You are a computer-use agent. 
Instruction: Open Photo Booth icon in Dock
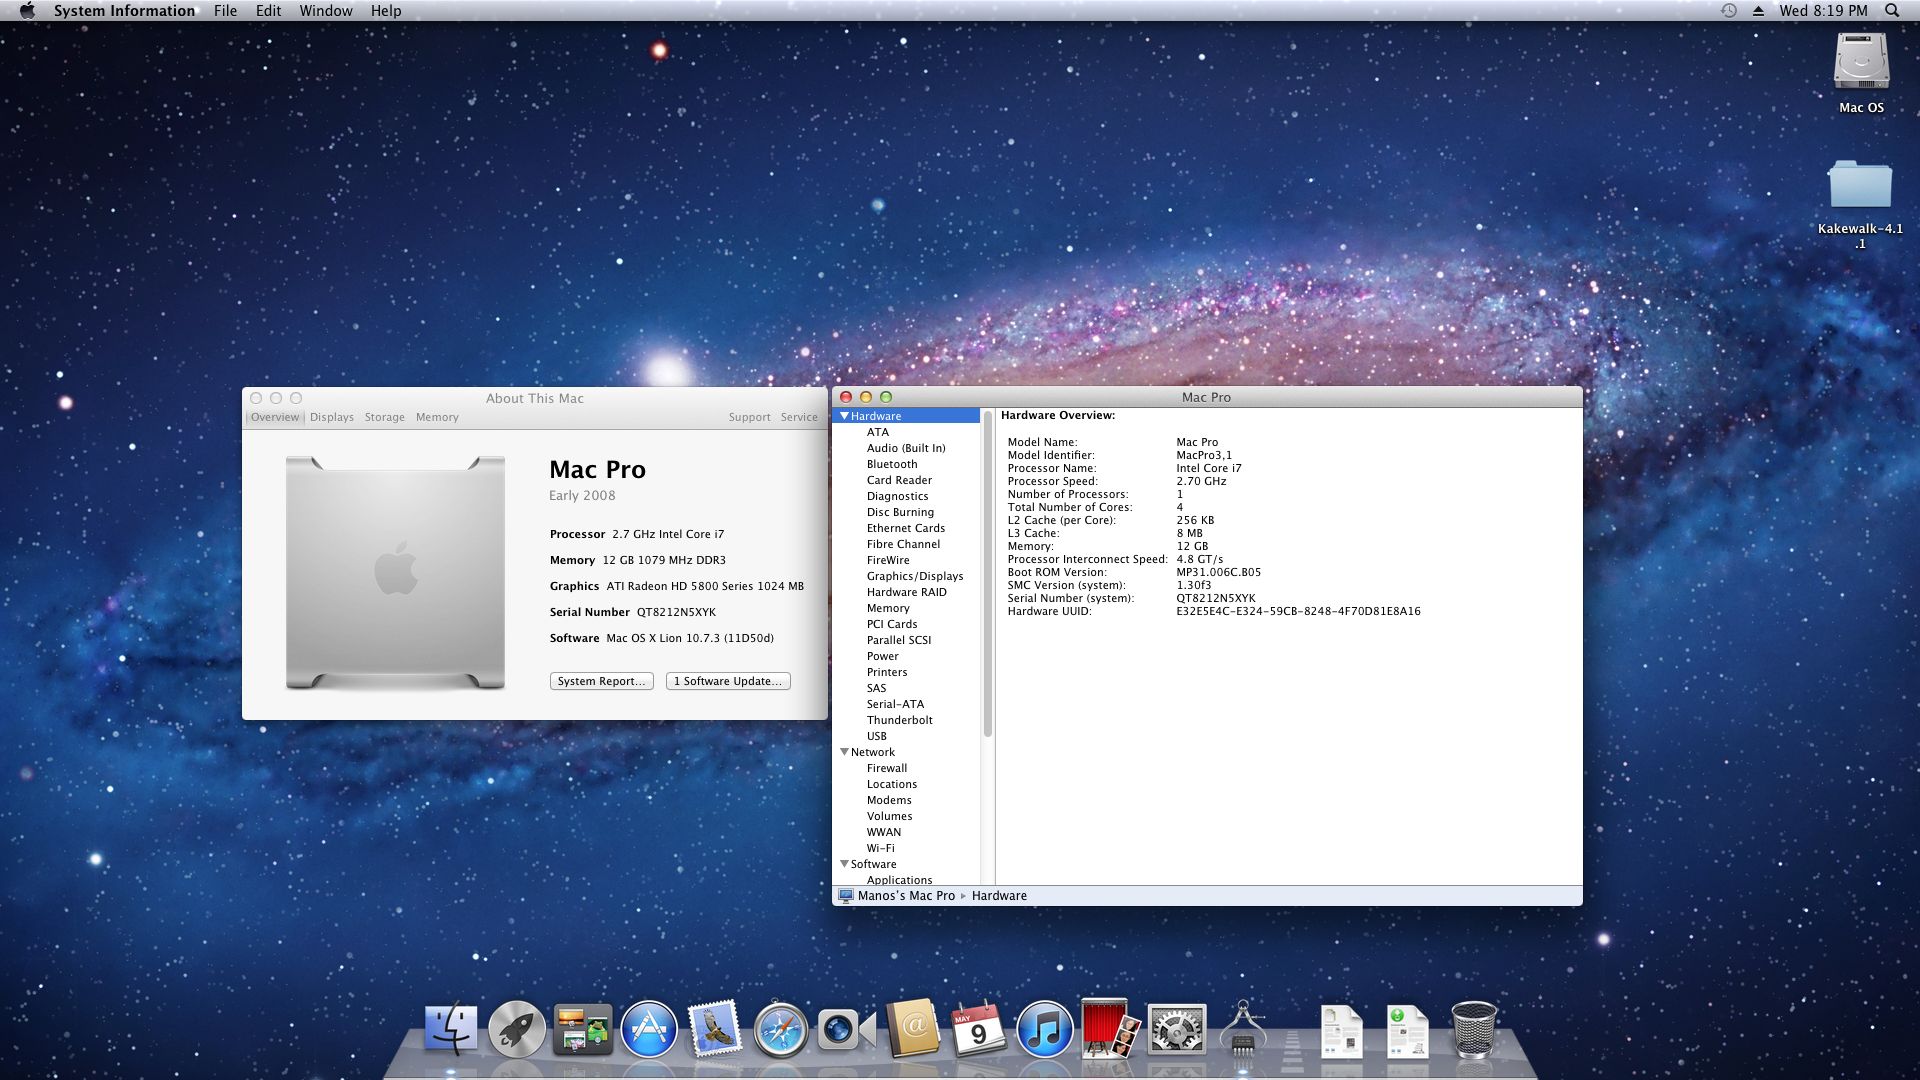click(1110, 1029)
